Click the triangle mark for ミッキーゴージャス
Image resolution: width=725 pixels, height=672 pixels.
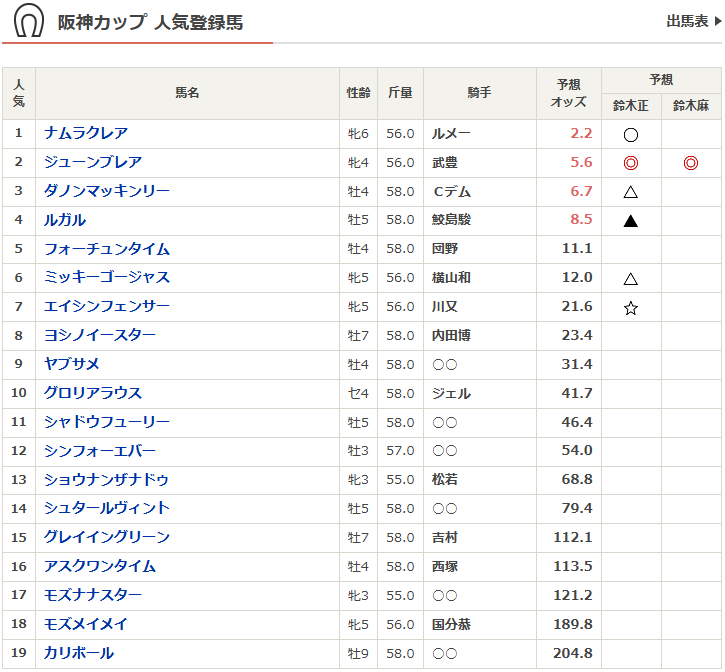631,279
